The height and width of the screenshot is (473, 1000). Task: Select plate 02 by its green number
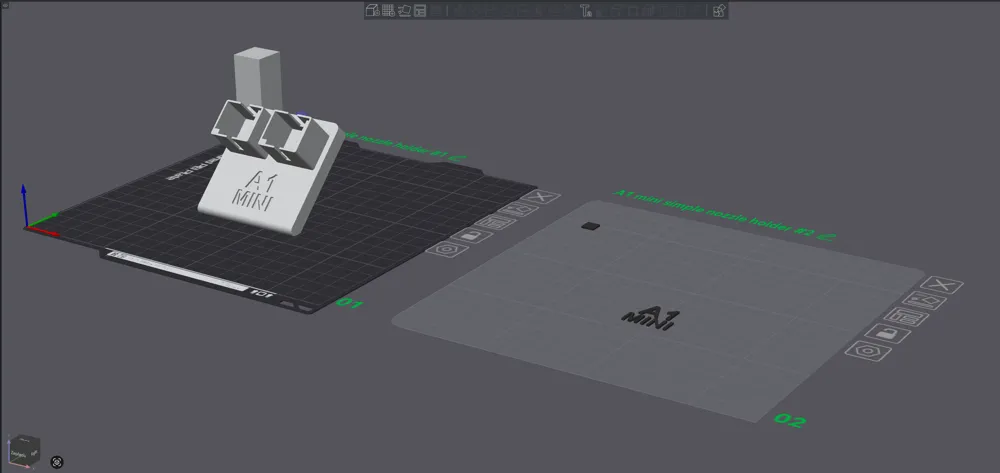(790, 420)
